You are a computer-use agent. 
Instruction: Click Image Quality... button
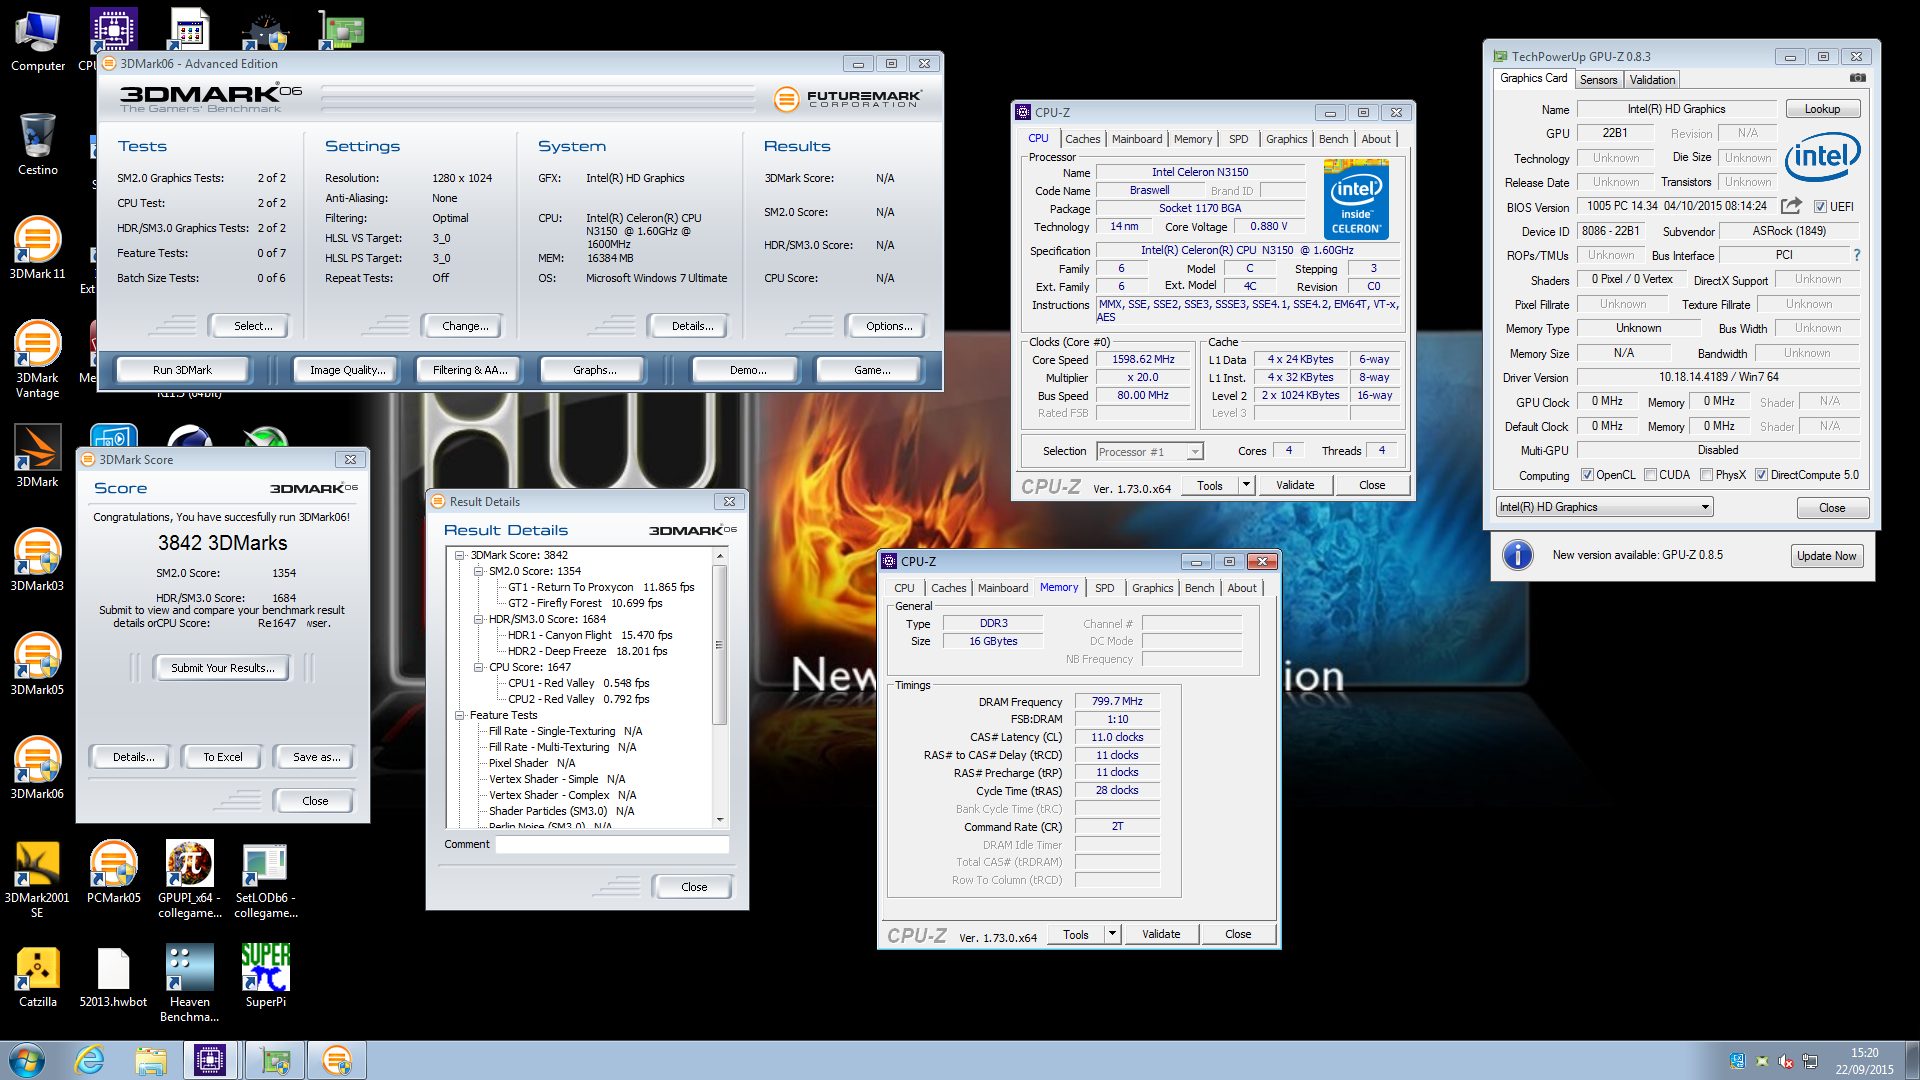347,370
